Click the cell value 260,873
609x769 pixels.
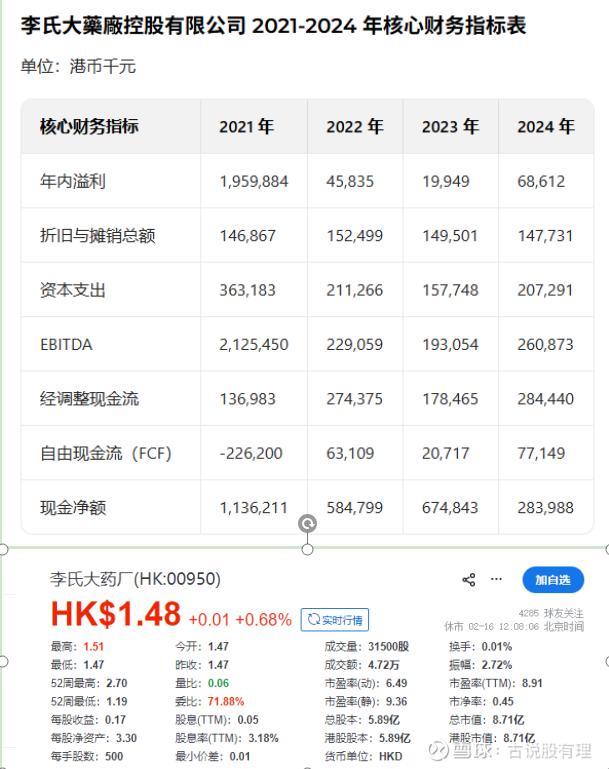(546, 345)
